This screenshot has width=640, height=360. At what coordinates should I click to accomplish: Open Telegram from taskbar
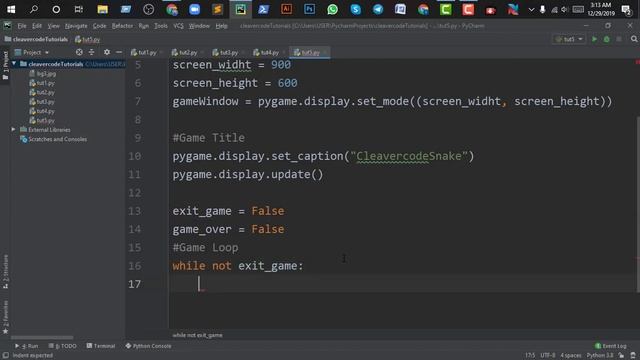pos(378,9)
